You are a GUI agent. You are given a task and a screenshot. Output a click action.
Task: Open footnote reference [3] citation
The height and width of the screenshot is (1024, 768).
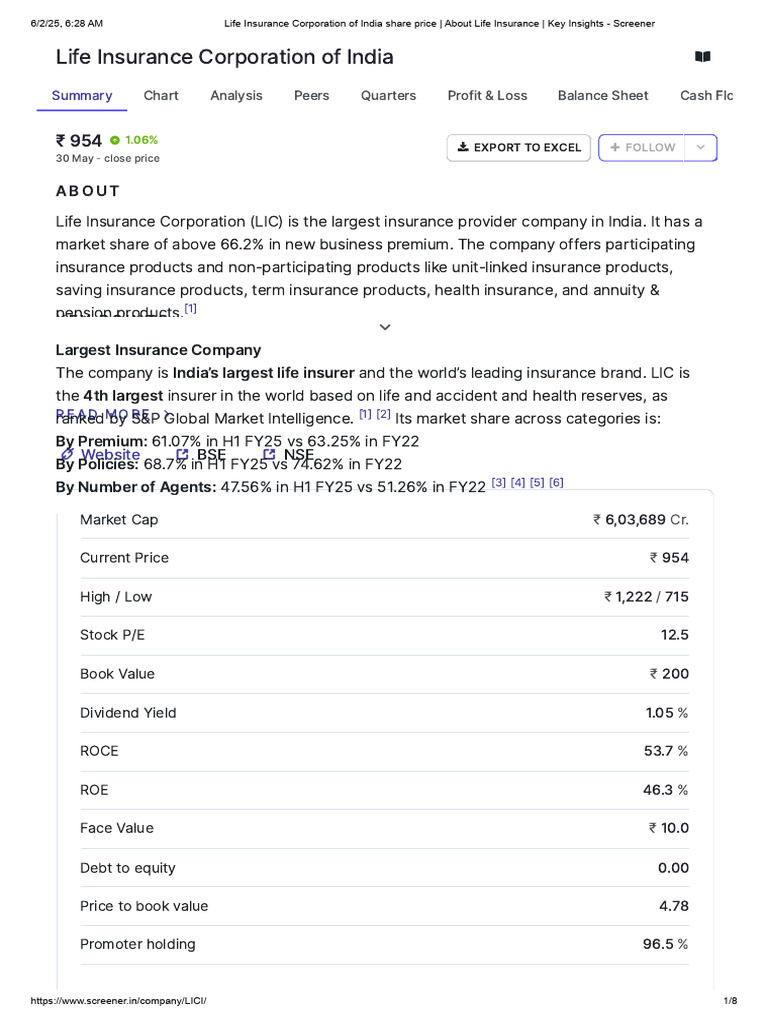498,483
